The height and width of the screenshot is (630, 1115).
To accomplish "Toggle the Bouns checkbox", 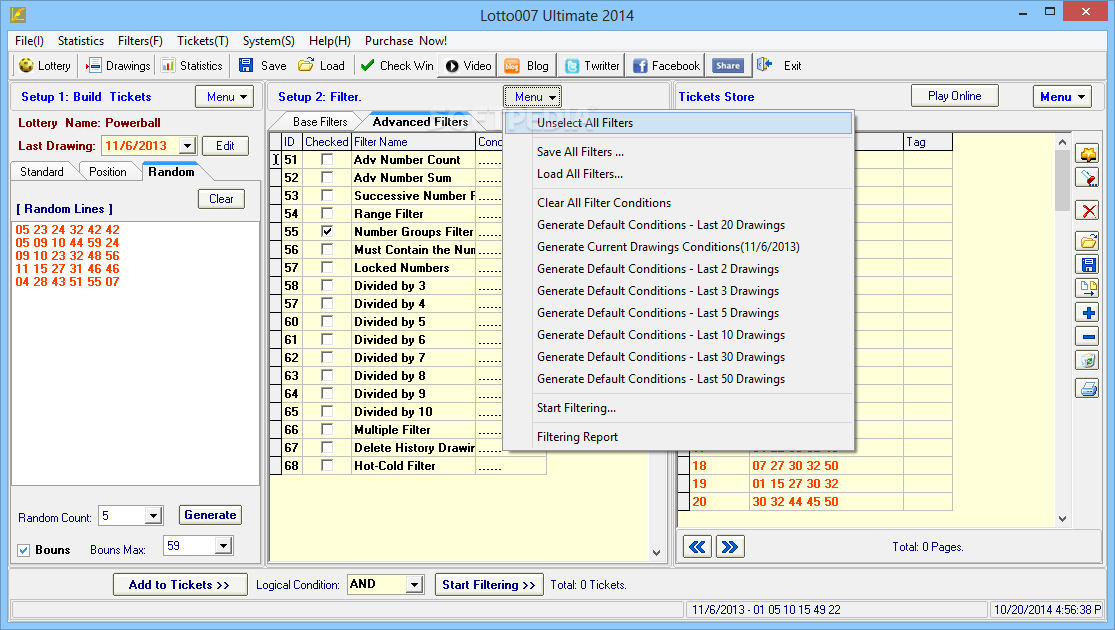I will [23, 550].
